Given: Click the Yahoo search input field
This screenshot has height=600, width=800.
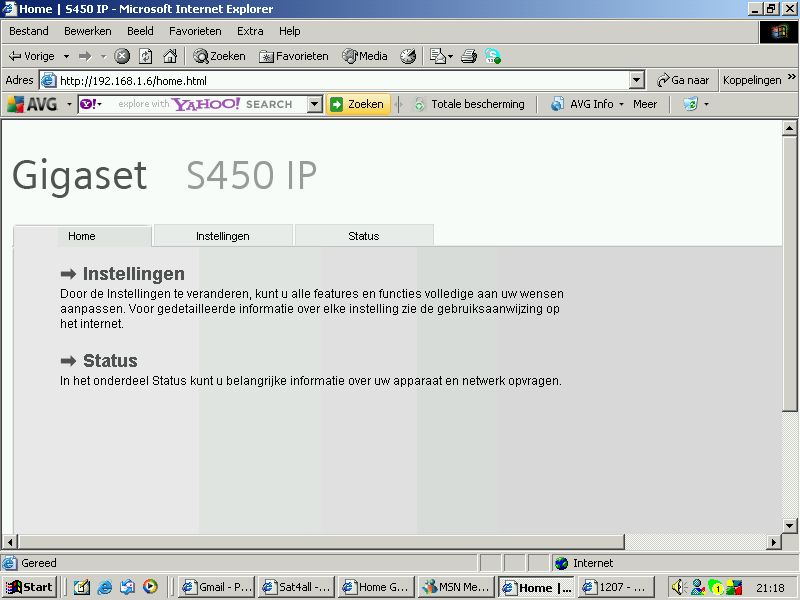Looking at the screenshot, I should [206, 104].
